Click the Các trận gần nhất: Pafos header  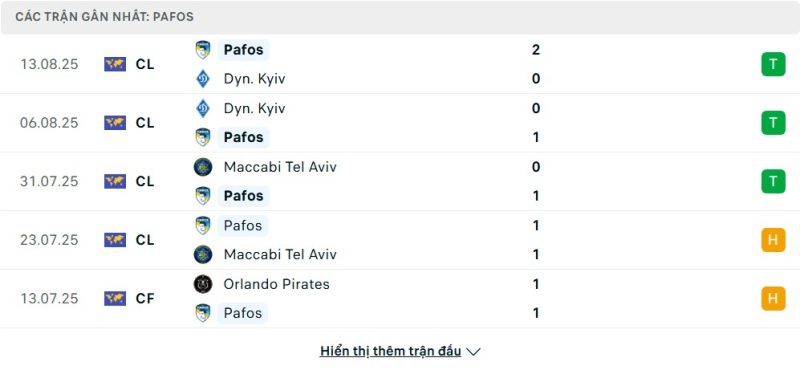point(105,17)
